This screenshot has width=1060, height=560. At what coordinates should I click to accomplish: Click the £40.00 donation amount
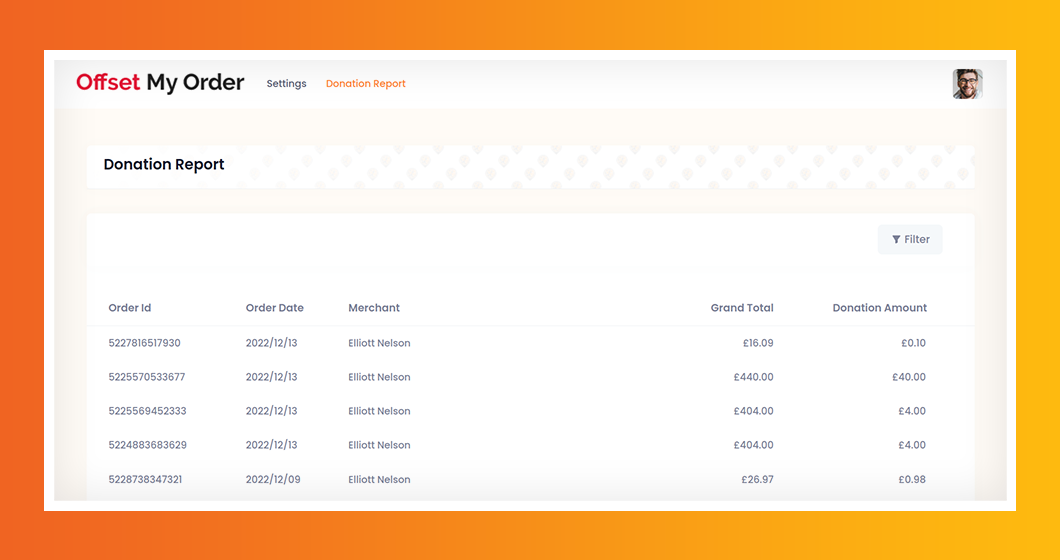point(909,377)
